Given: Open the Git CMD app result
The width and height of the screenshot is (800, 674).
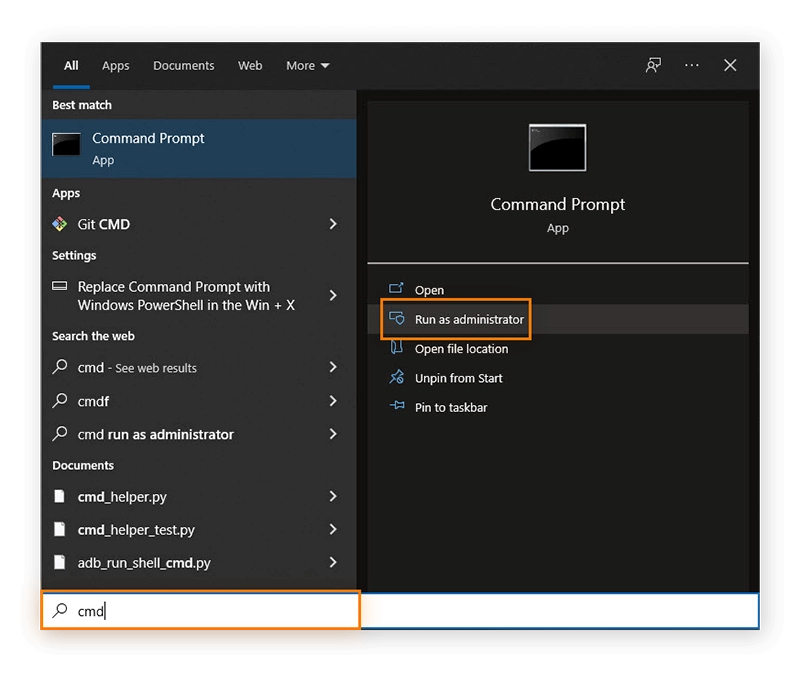Looking at the screenshot, I should (x=199, y=224).
